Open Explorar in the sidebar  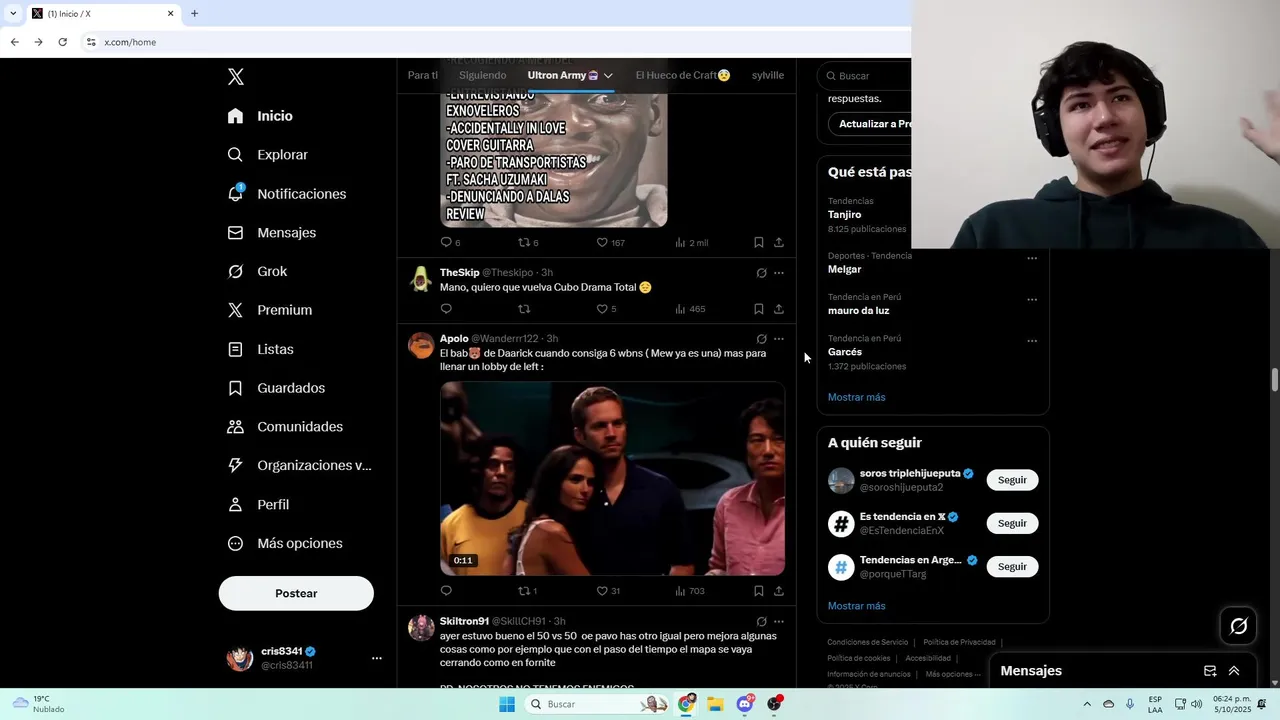pyautogui.click(x=267, y=155)
